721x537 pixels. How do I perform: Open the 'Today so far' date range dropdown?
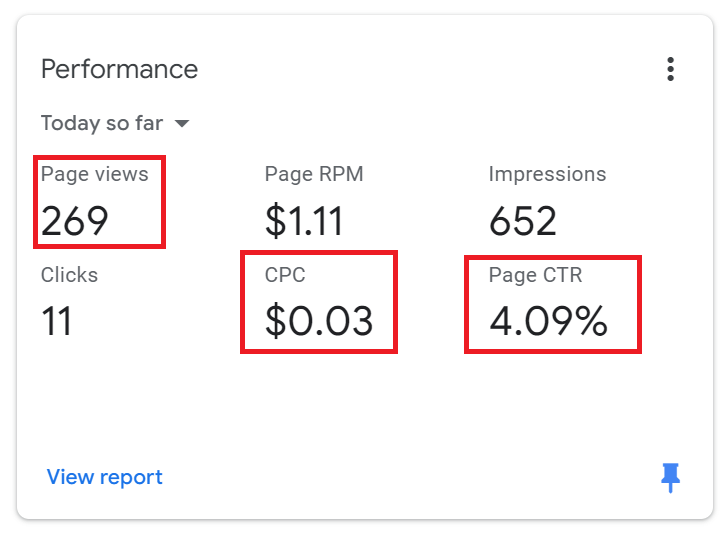115,123
